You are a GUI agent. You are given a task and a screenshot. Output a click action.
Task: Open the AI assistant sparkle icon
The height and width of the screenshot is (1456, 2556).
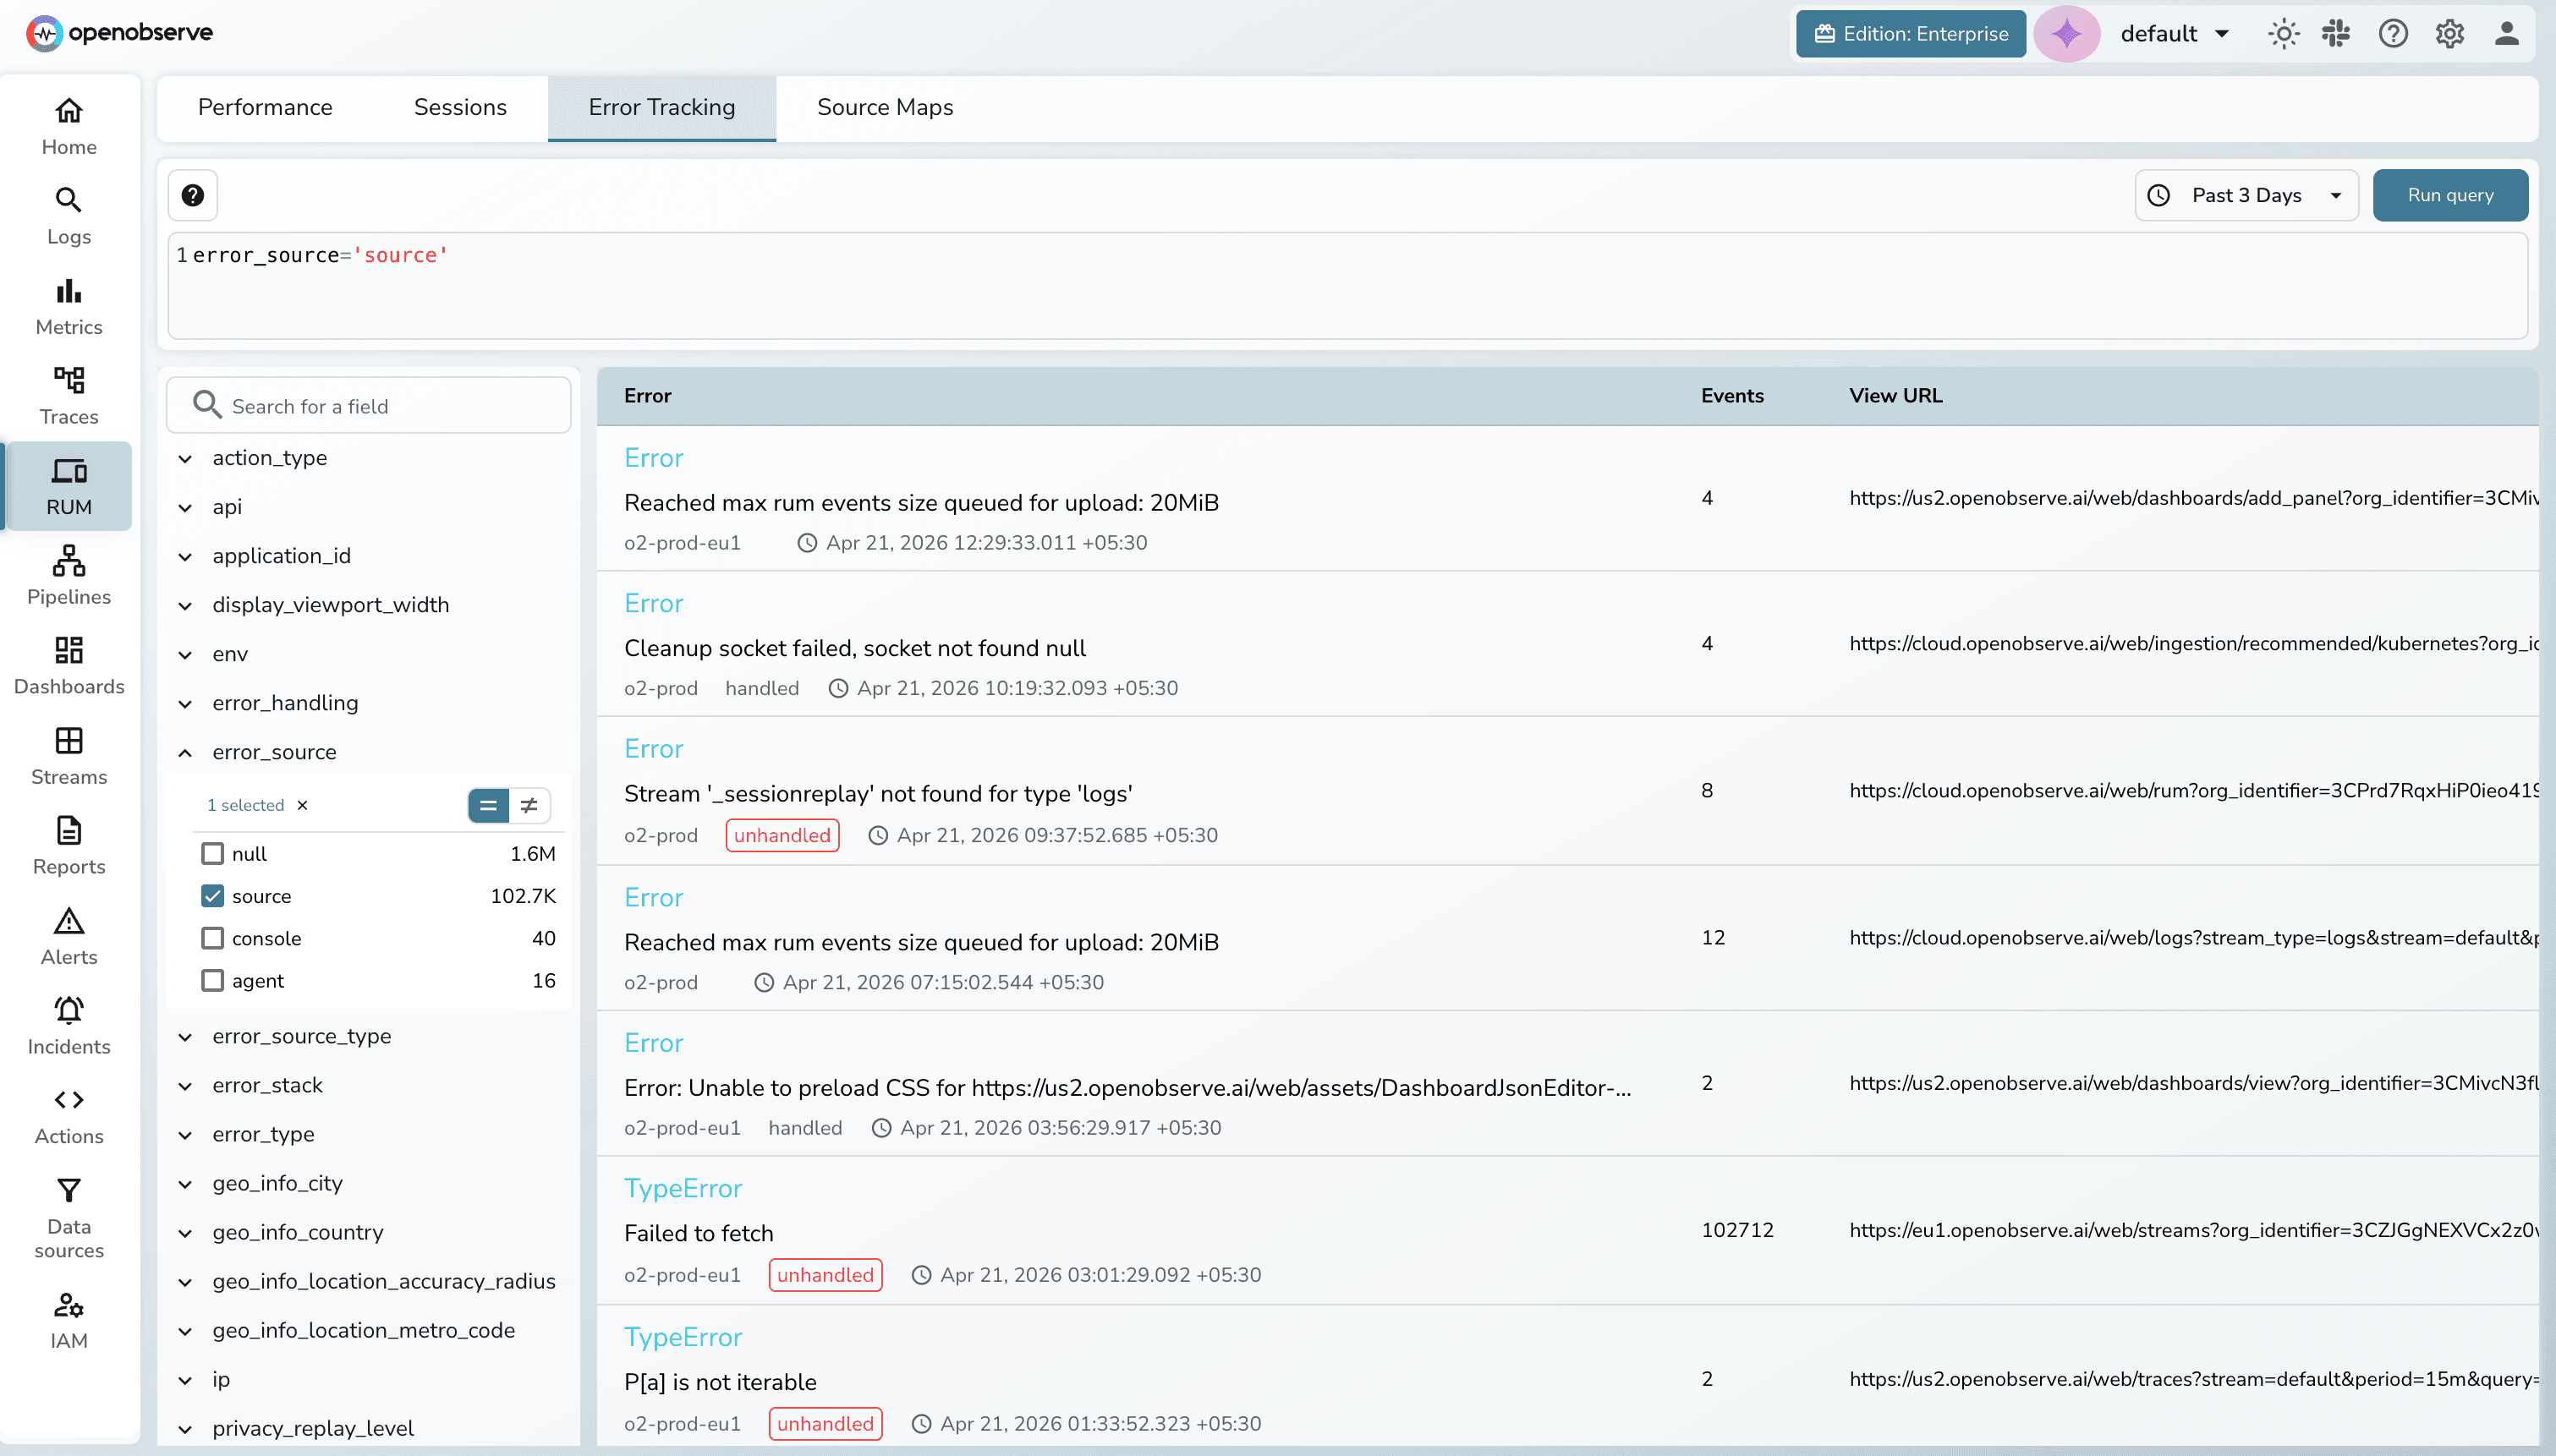point(2066,34)
